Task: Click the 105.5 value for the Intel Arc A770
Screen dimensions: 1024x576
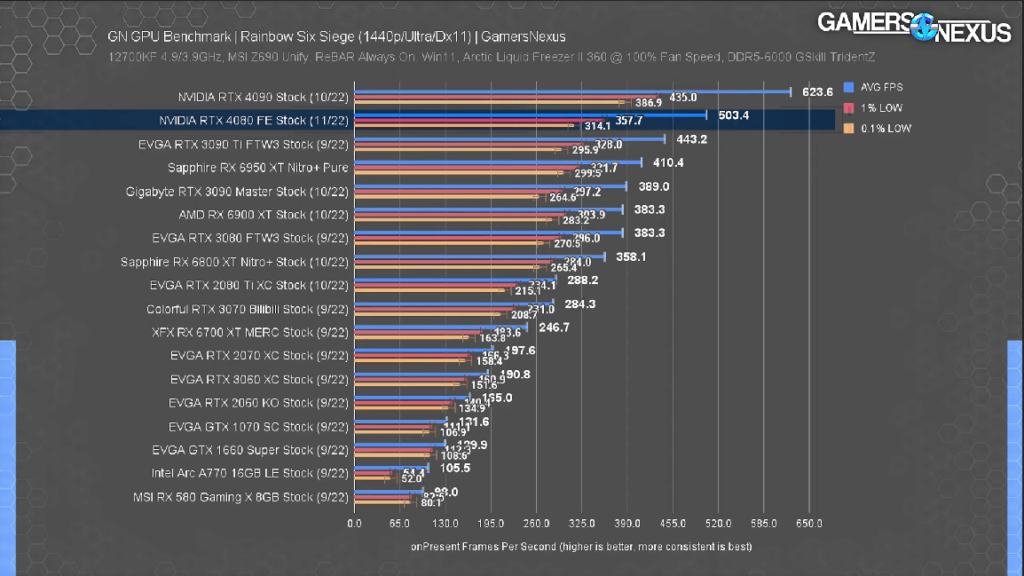Action: (x=455, y=468)
